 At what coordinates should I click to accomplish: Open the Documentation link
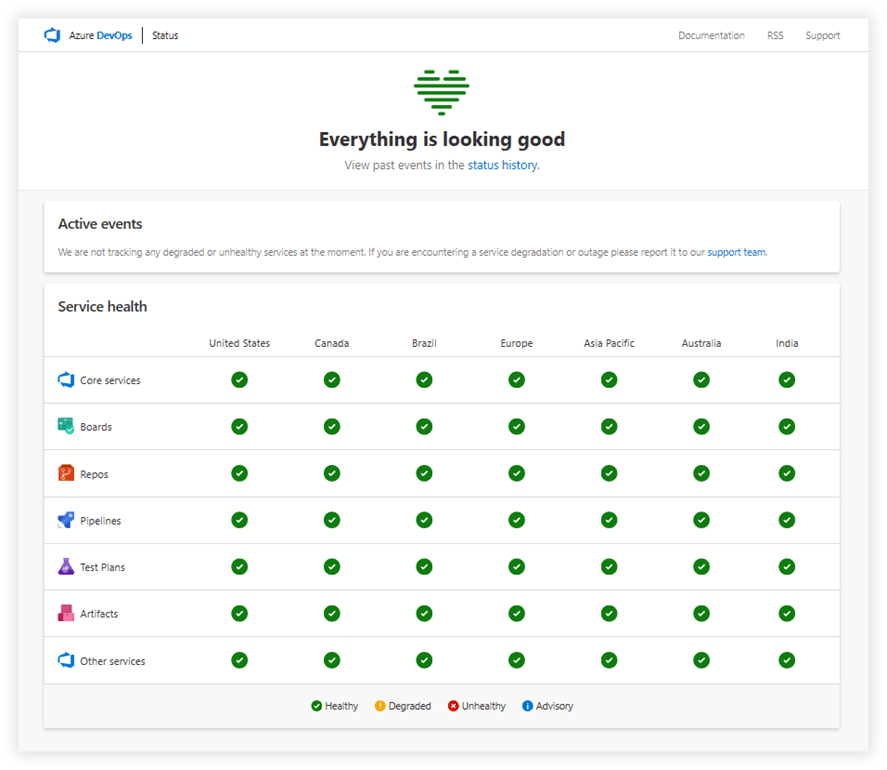click(x=711, y=35)
